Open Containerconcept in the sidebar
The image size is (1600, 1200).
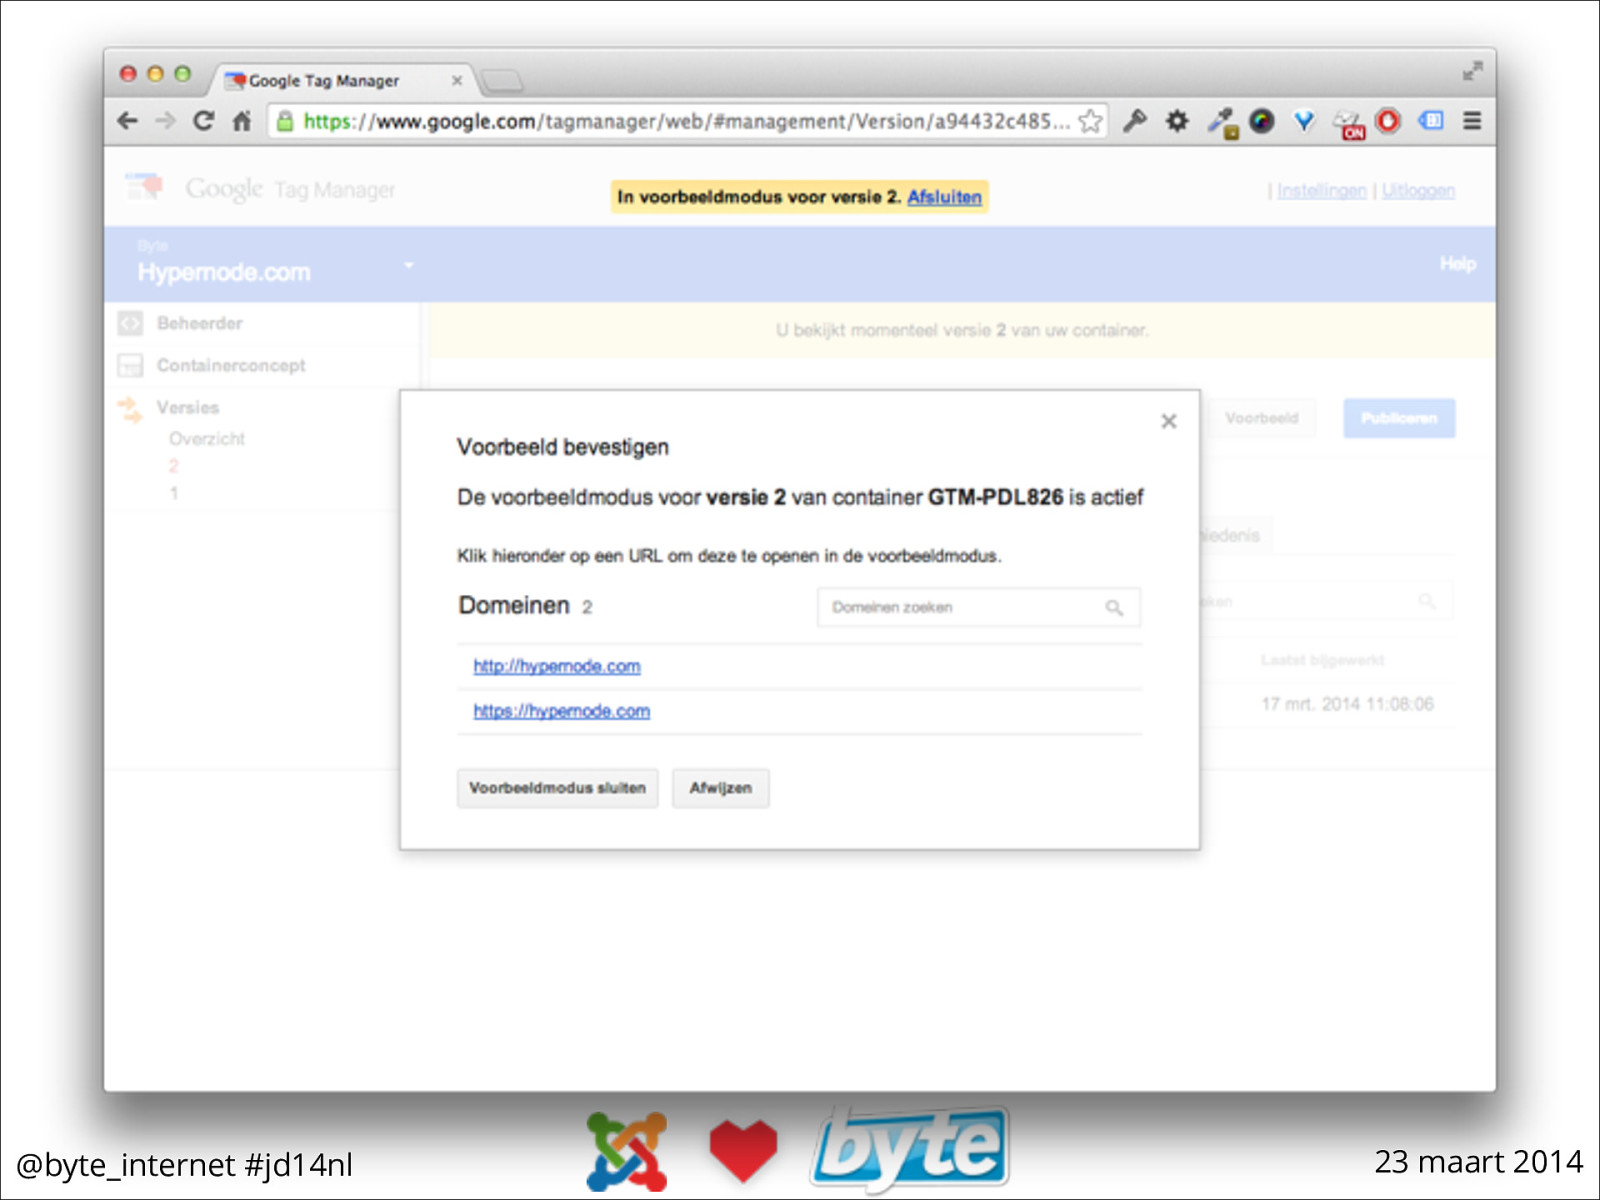pos(231,365)
